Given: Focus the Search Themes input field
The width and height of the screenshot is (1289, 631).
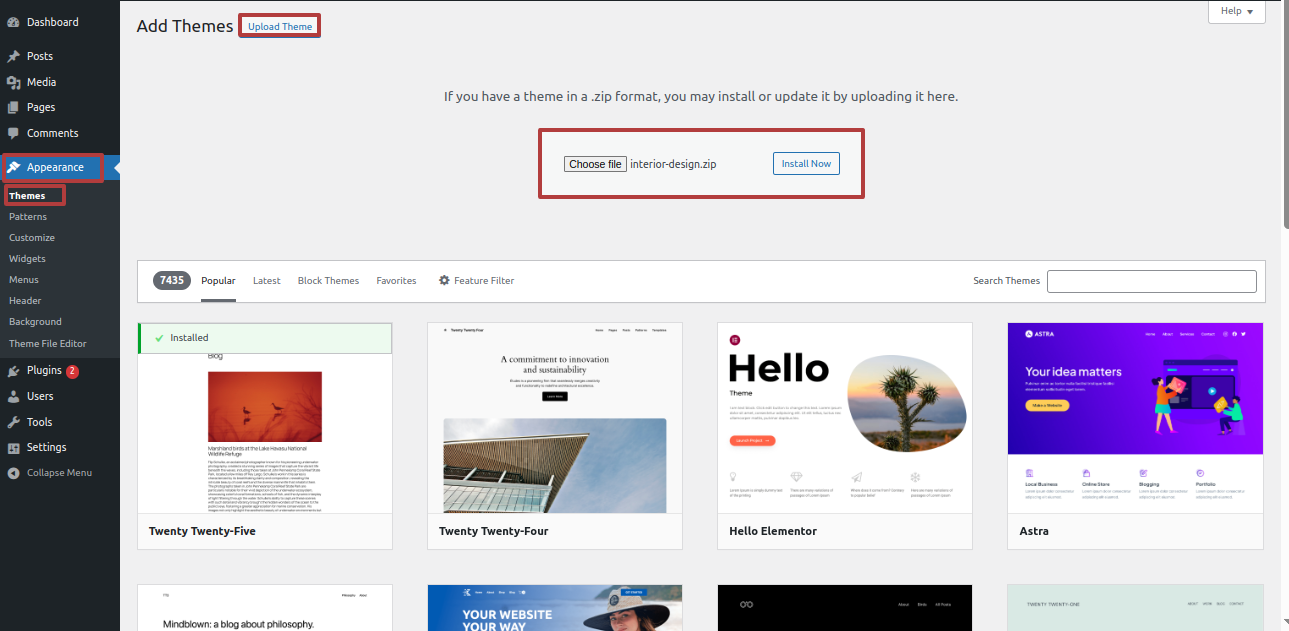Looking at the screenshot, I should (1152, 281).
